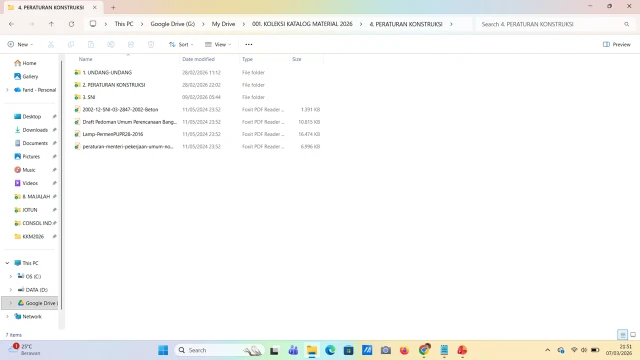Image resolution: width=640 pixels, height=360 pixels.
Task: Expand OS (C:) drive node
Action: (x=11, y=276)
